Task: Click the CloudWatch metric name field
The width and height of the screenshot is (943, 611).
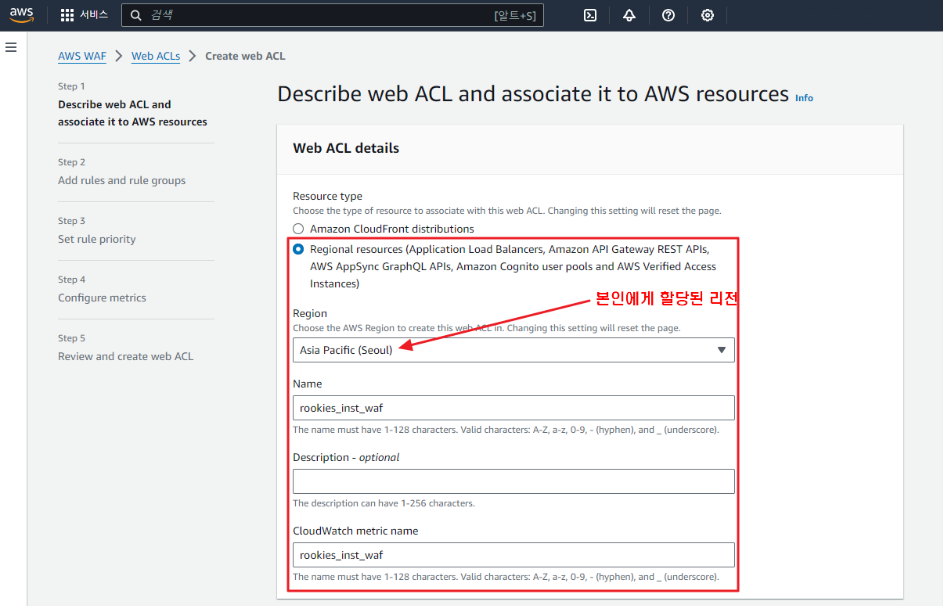Action: click(x=513, y=554)
